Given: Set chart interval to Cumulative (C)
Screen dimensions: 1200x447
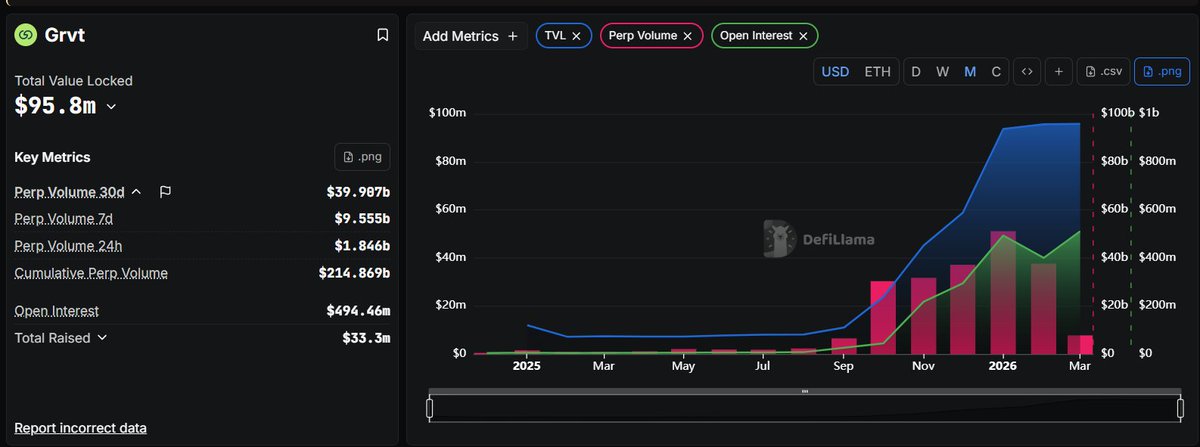Looking at the screenshot, I should pyautogui.click(x=996, y=72).
